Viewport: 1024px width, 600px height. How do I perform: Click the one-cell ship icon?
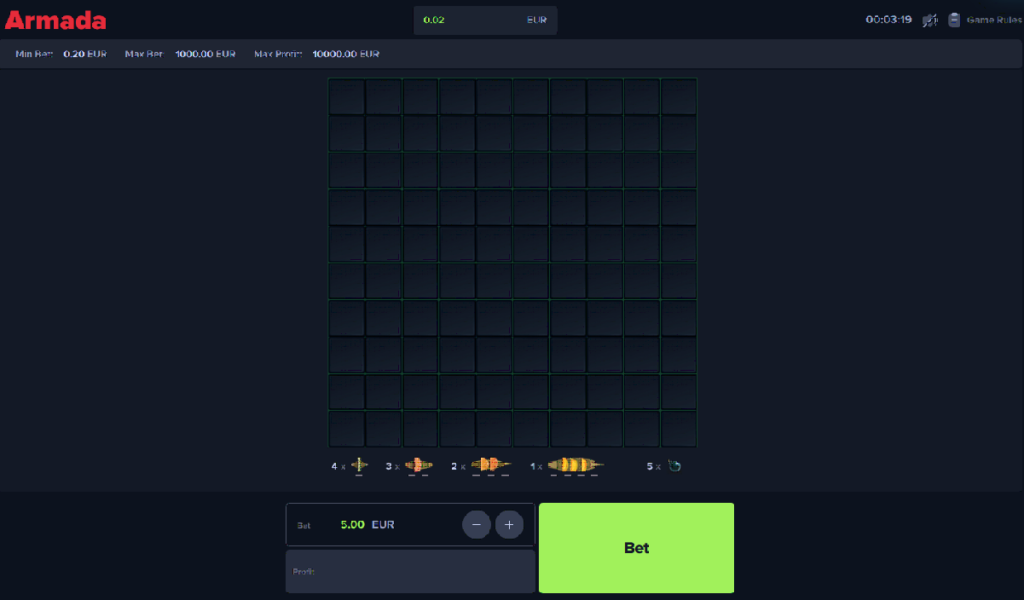[x=359, y=466]
